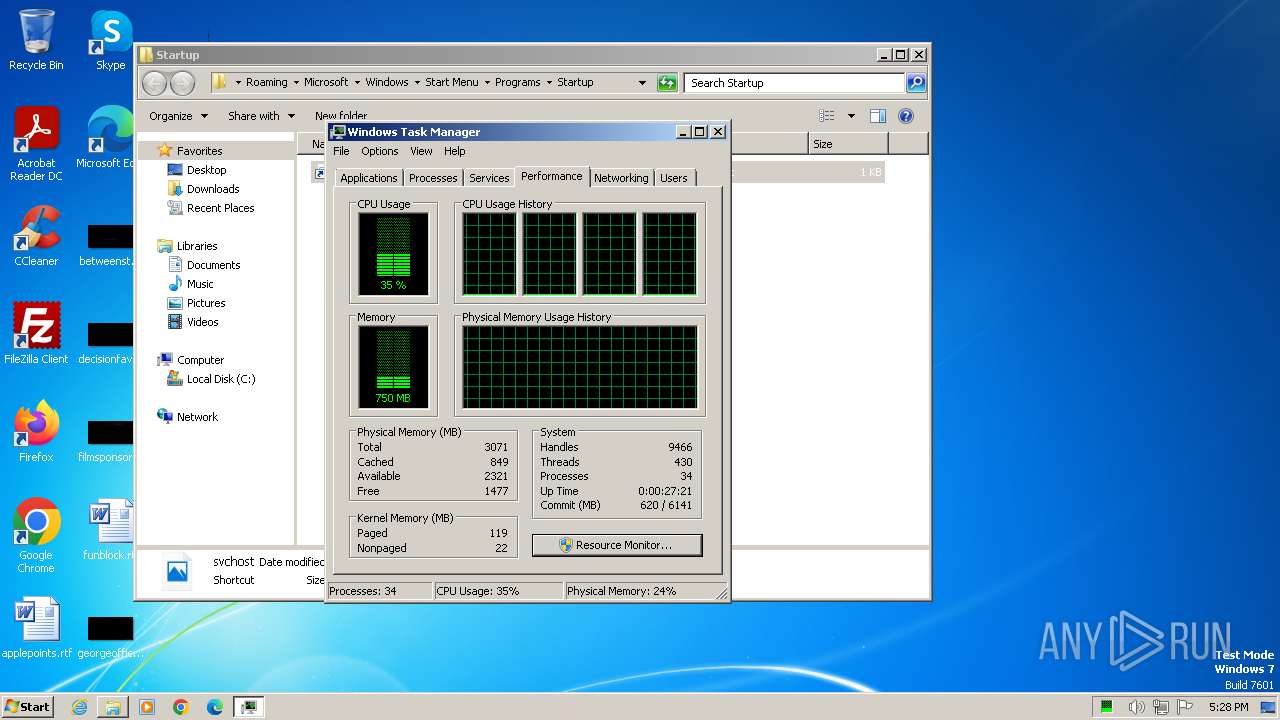
Task: Click Programs in the address breadcrumb
Action: 518,83
